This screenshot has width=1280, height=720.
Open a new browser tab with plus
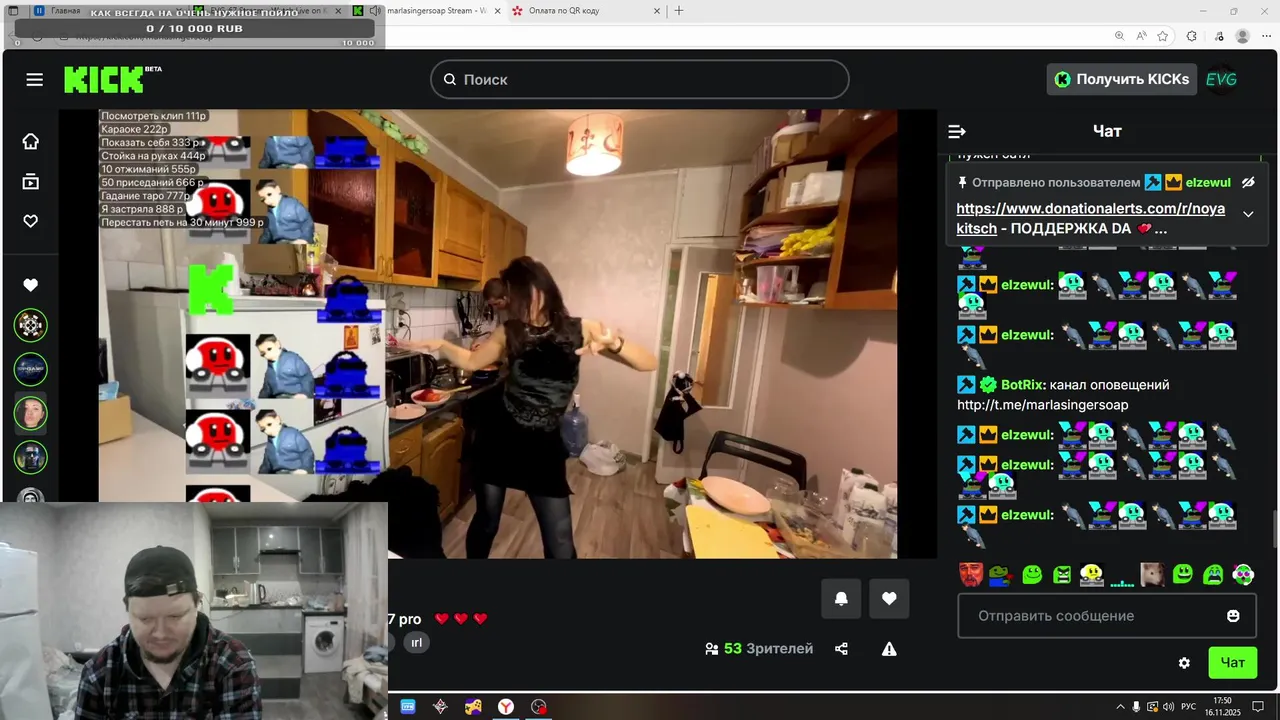(x=679, y=10)
